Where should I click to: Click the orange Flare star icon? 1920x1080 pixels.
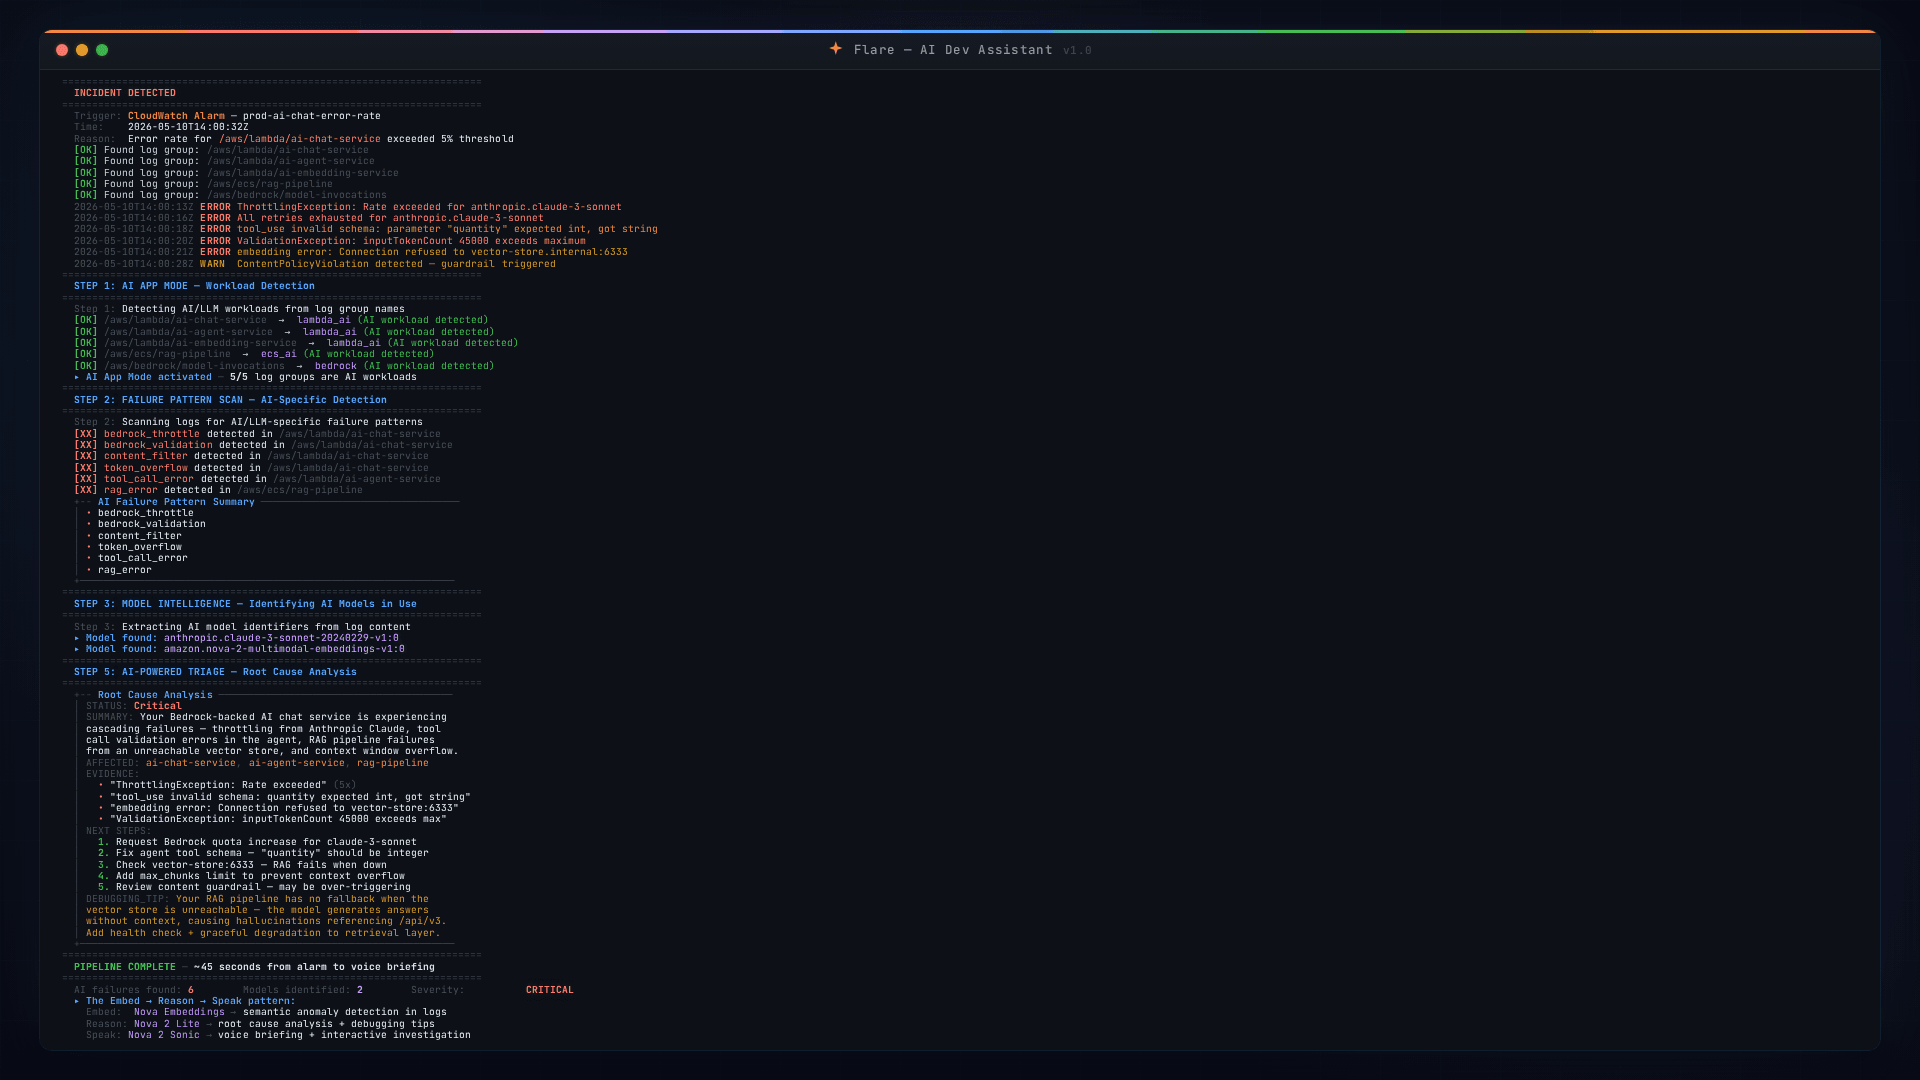(835, 49)
